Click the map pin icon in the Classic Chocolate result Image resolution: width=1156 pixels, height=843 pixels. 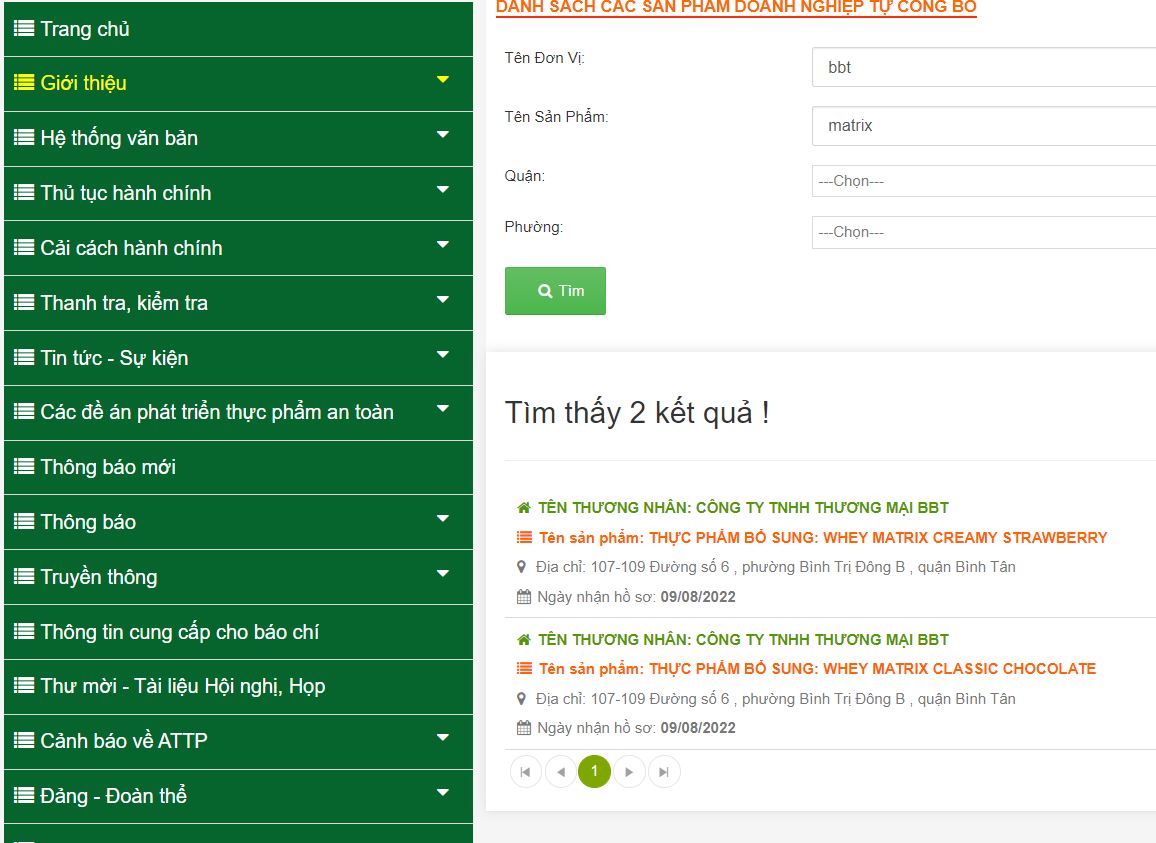point(521,699)
